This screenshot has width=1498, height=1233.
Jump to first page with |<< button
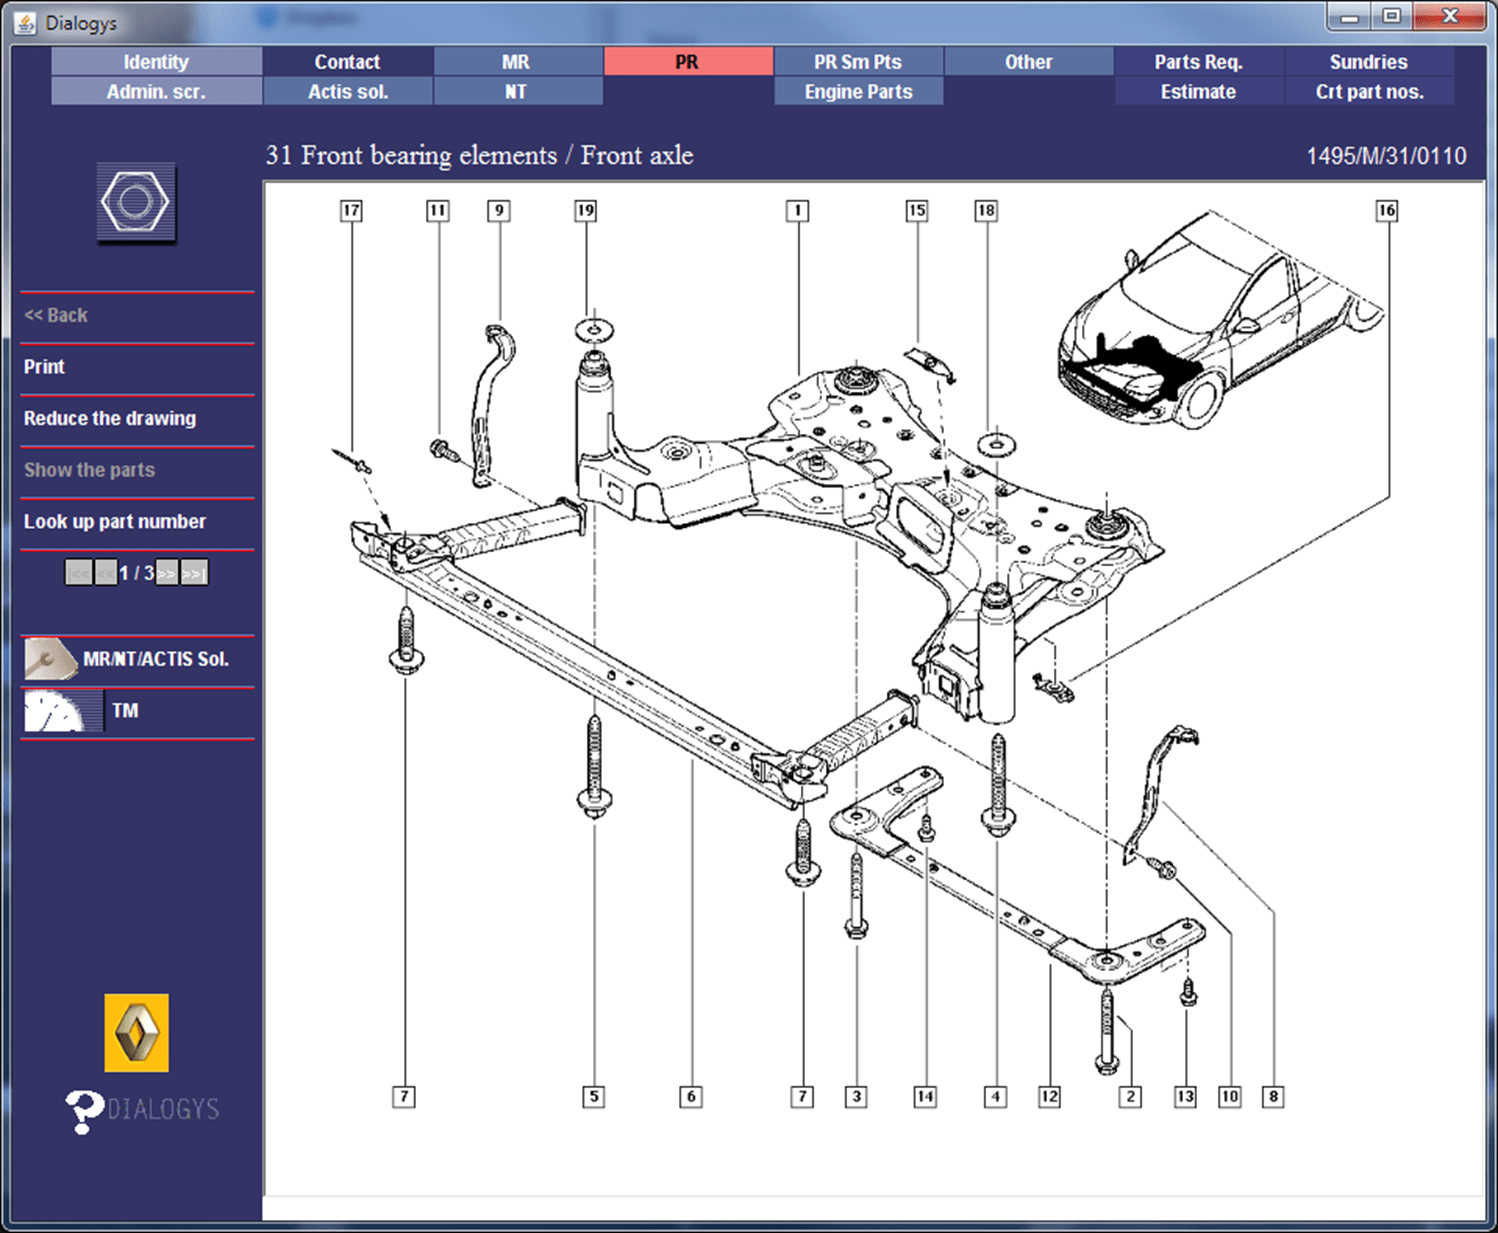click(77, 573)
